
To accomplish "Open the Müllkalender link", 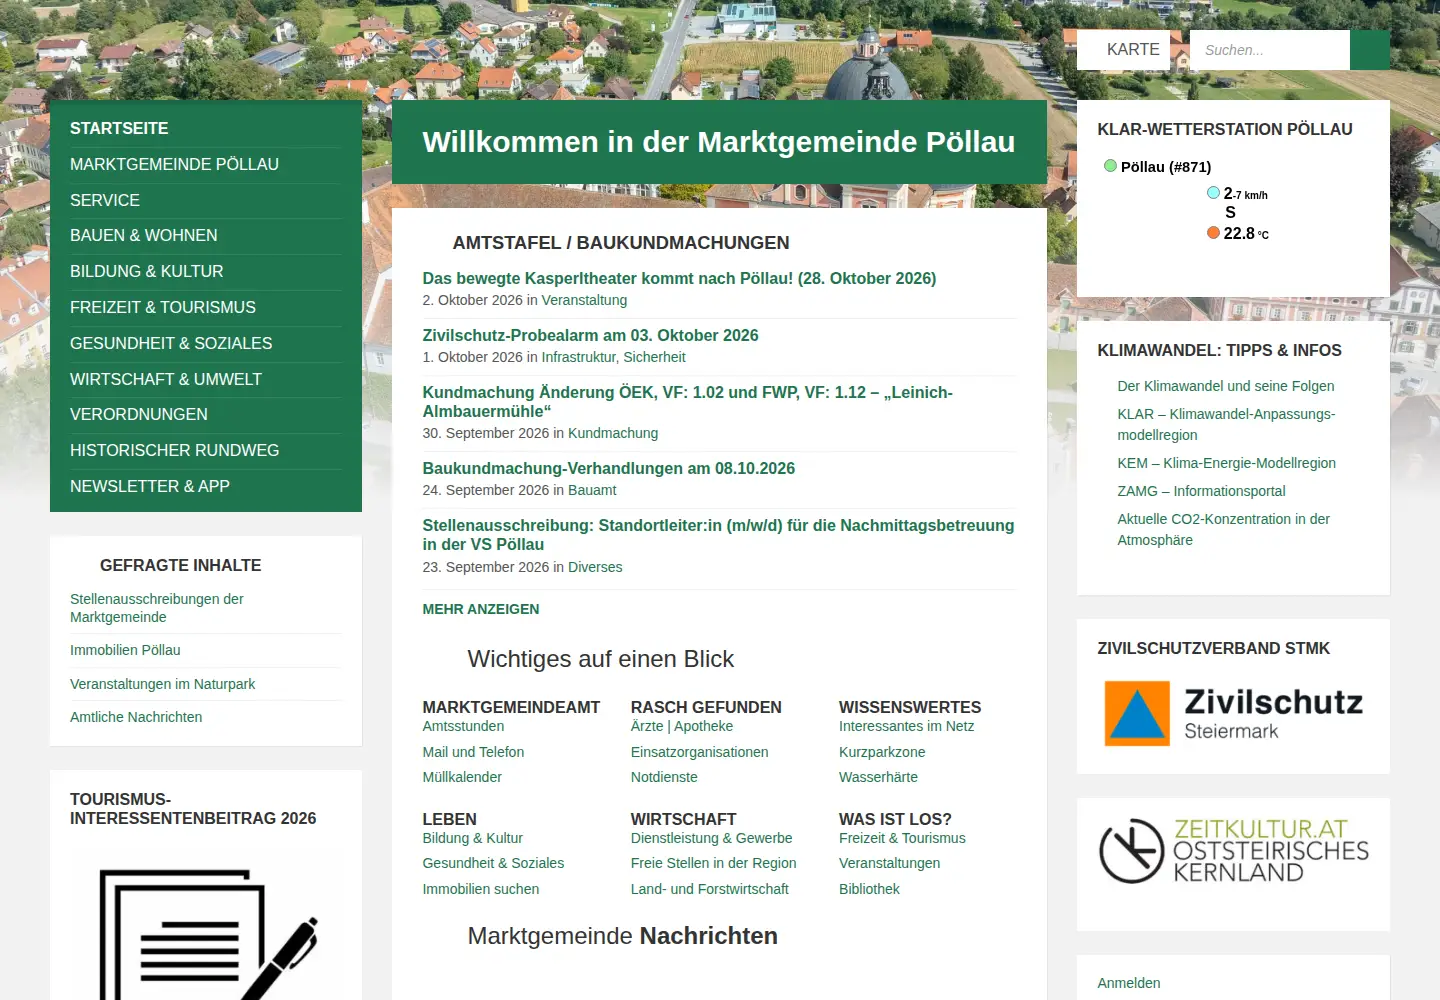I will click(x=462, y=777).
